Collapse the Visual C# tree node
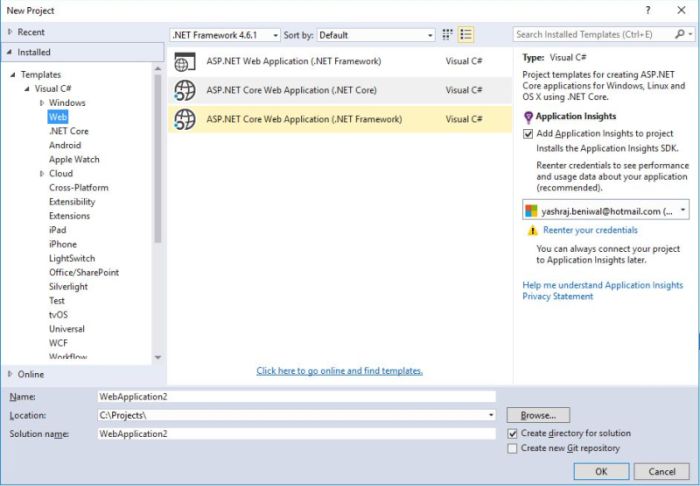 click(x=27, y=88)
